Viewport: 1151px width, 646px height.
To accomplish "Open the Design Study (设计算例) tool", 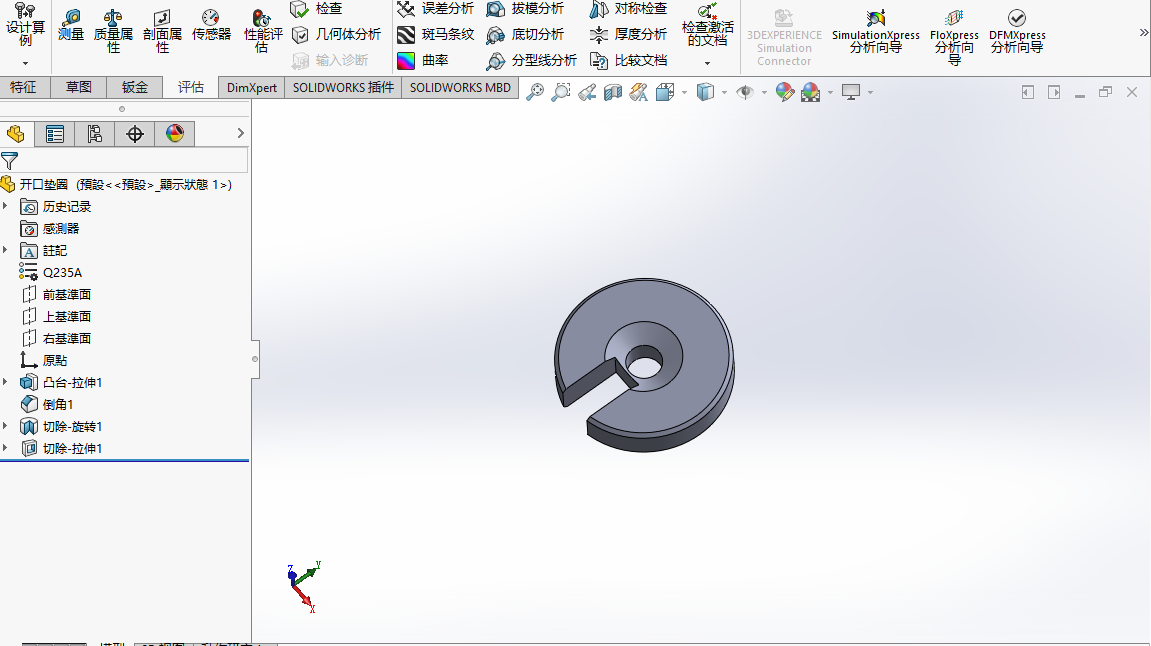I will [25, 26].
